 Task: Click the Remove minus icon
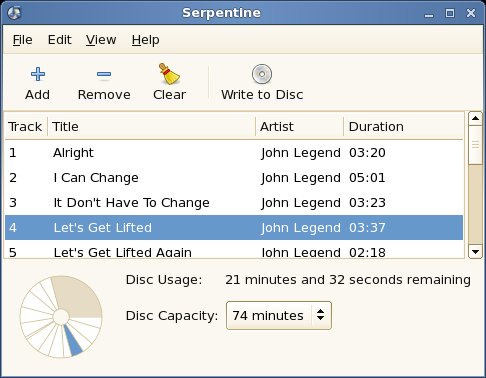click(x=104, y=74)
